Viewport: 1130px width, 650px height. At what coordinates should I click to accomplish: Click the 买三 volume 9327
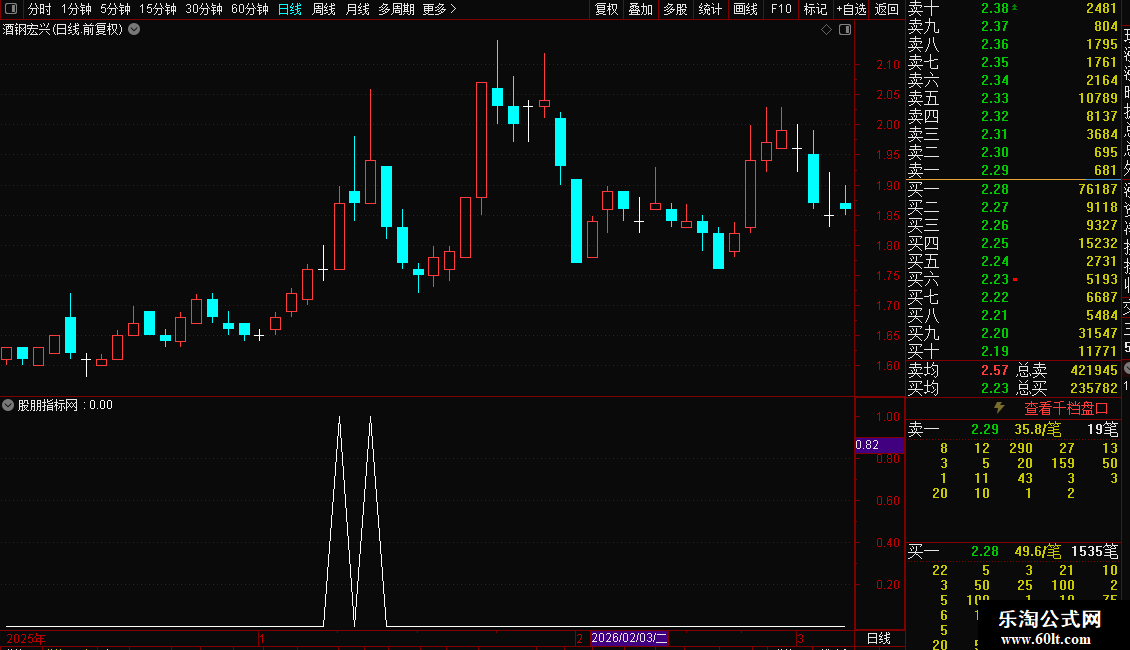point(1102,226)
